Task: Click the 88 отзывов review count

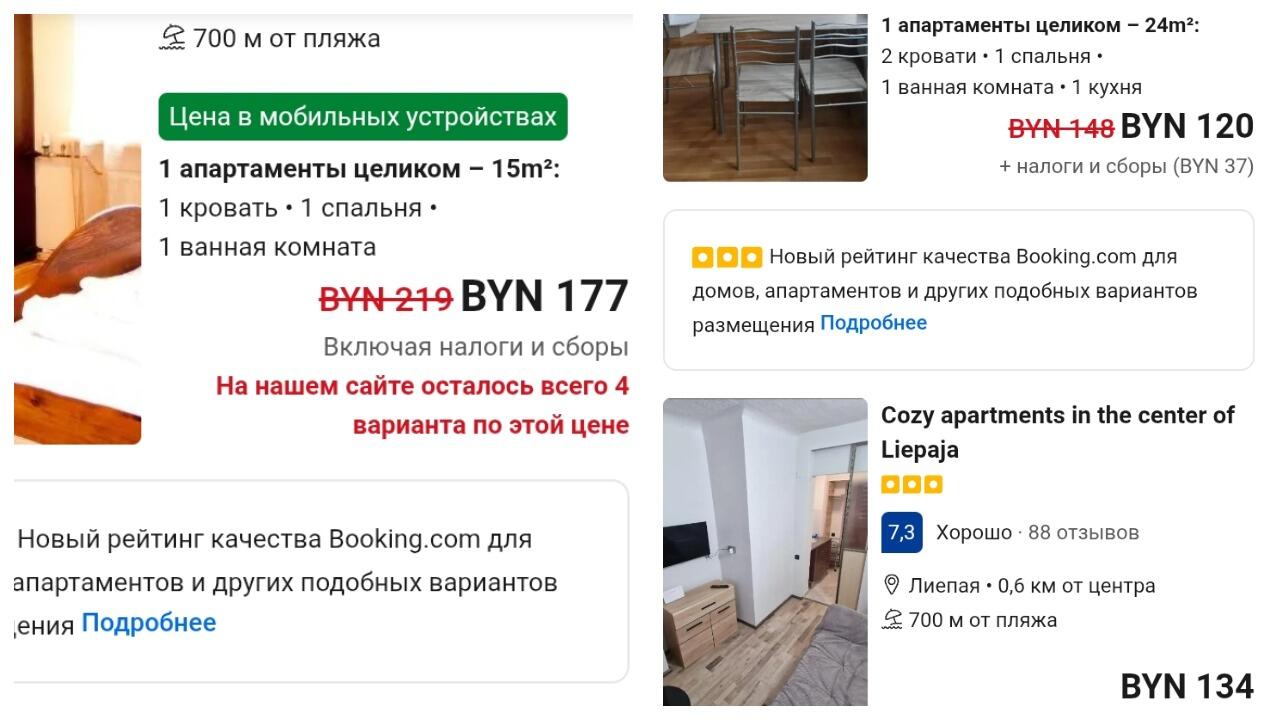Action: (1084, 533)
